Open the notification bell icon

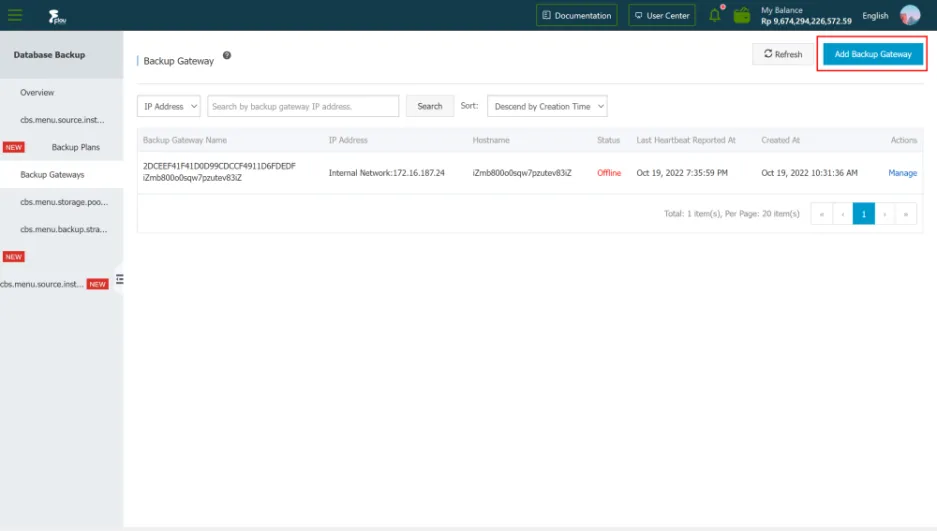click(x=715, y=16)
